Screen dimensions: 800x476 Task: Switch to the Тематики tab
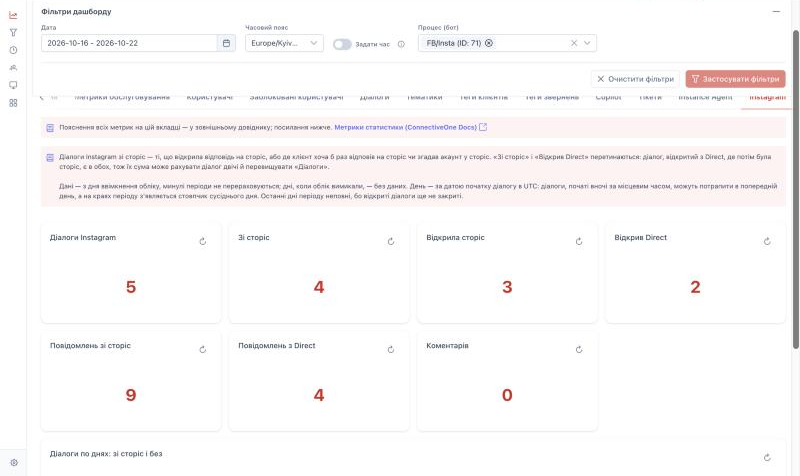pyautogui.click(x=424, y=97)
